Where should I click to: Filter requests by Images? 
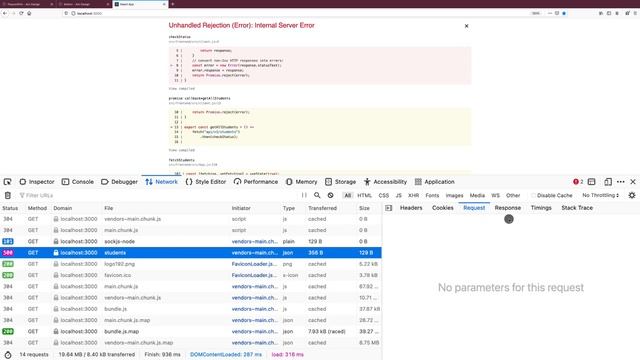[454, 196]
